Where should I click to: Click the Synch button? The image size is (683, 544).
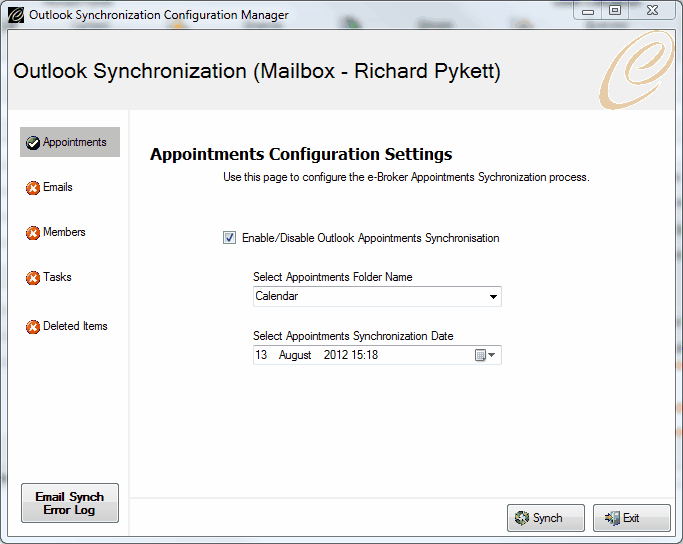546,518
